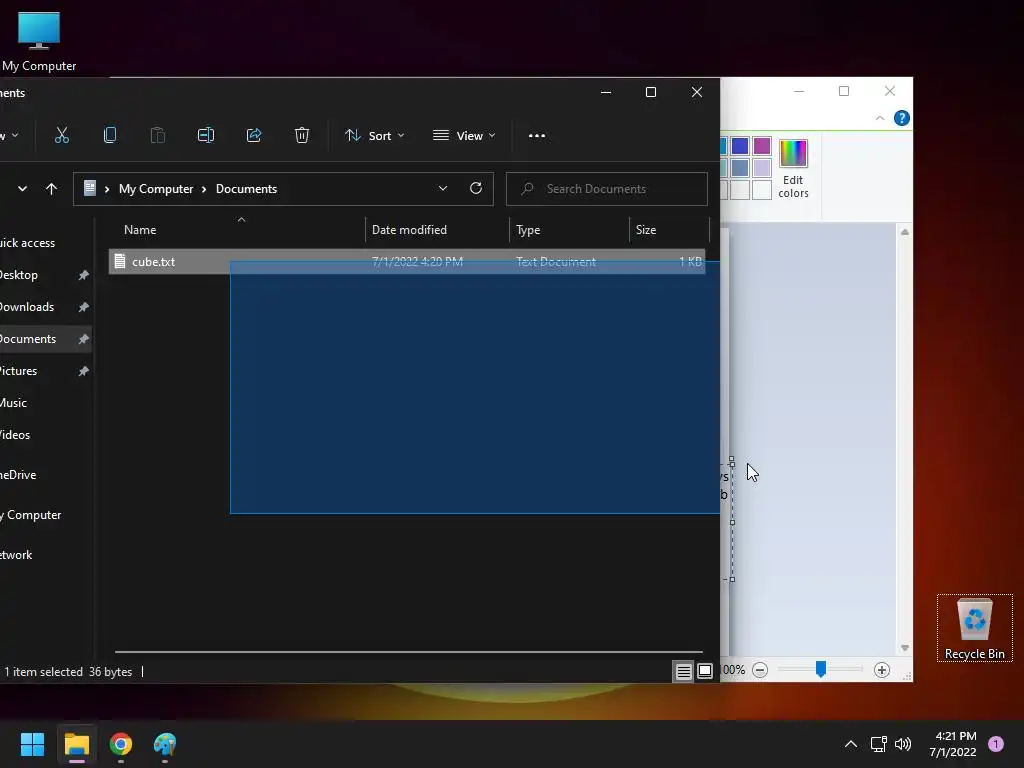Open Videos in the sidebar
Screen dimensions: 1024x768
(x=15, y=435)
